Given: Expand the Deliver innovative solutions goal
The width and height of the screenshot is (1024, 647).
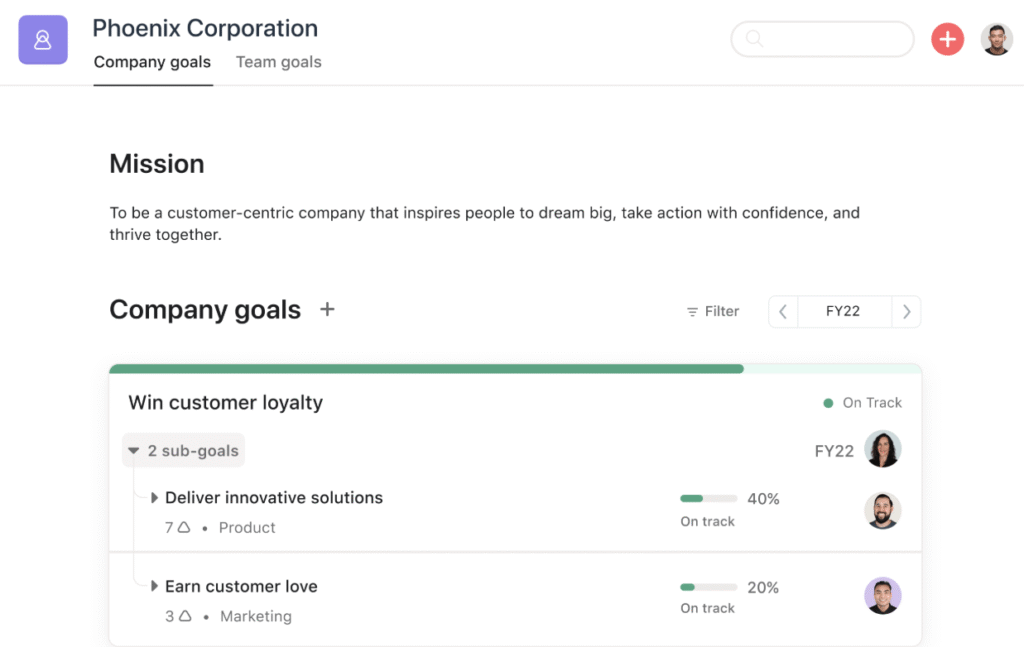Looking at the screenshot, I should pos(154,497).
